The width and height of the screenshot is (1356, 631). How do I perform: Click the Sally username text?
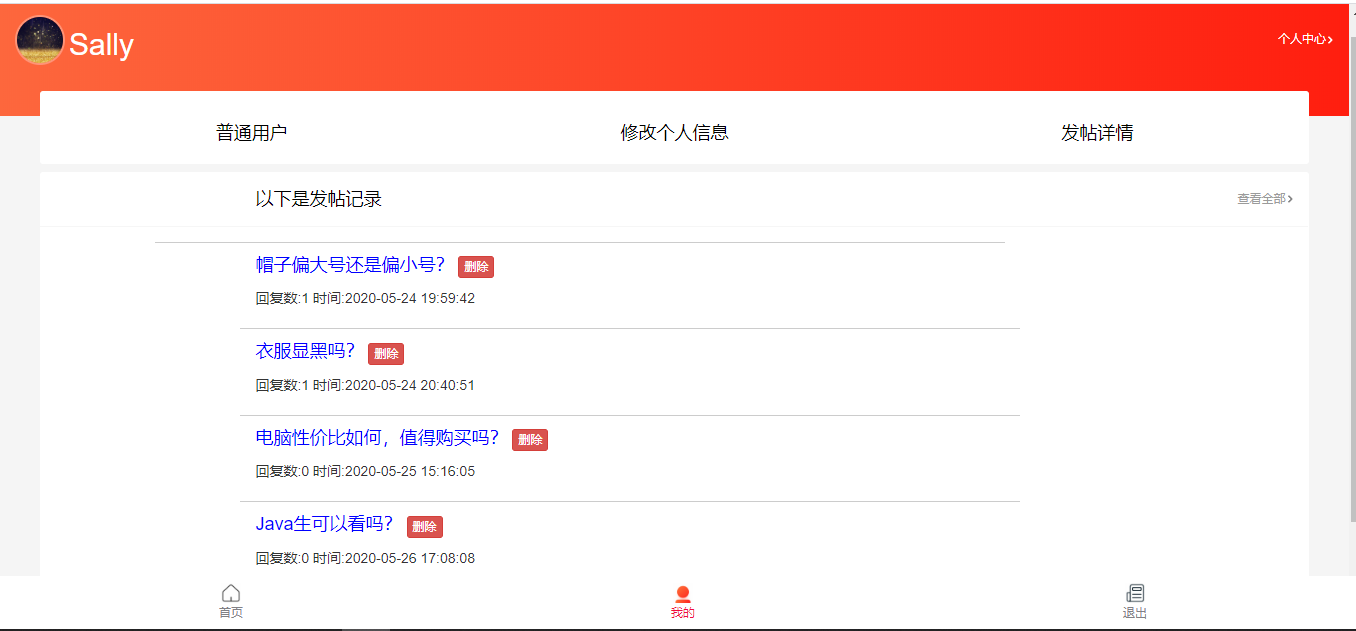click(101, 44)
